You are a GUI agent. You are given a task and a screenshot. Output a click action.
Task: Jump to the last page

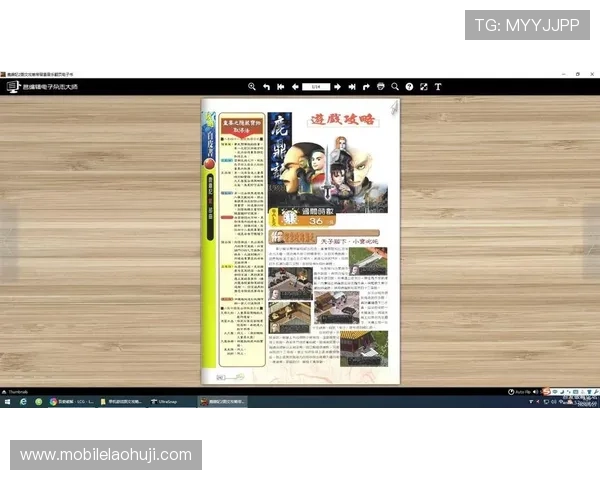352,87
